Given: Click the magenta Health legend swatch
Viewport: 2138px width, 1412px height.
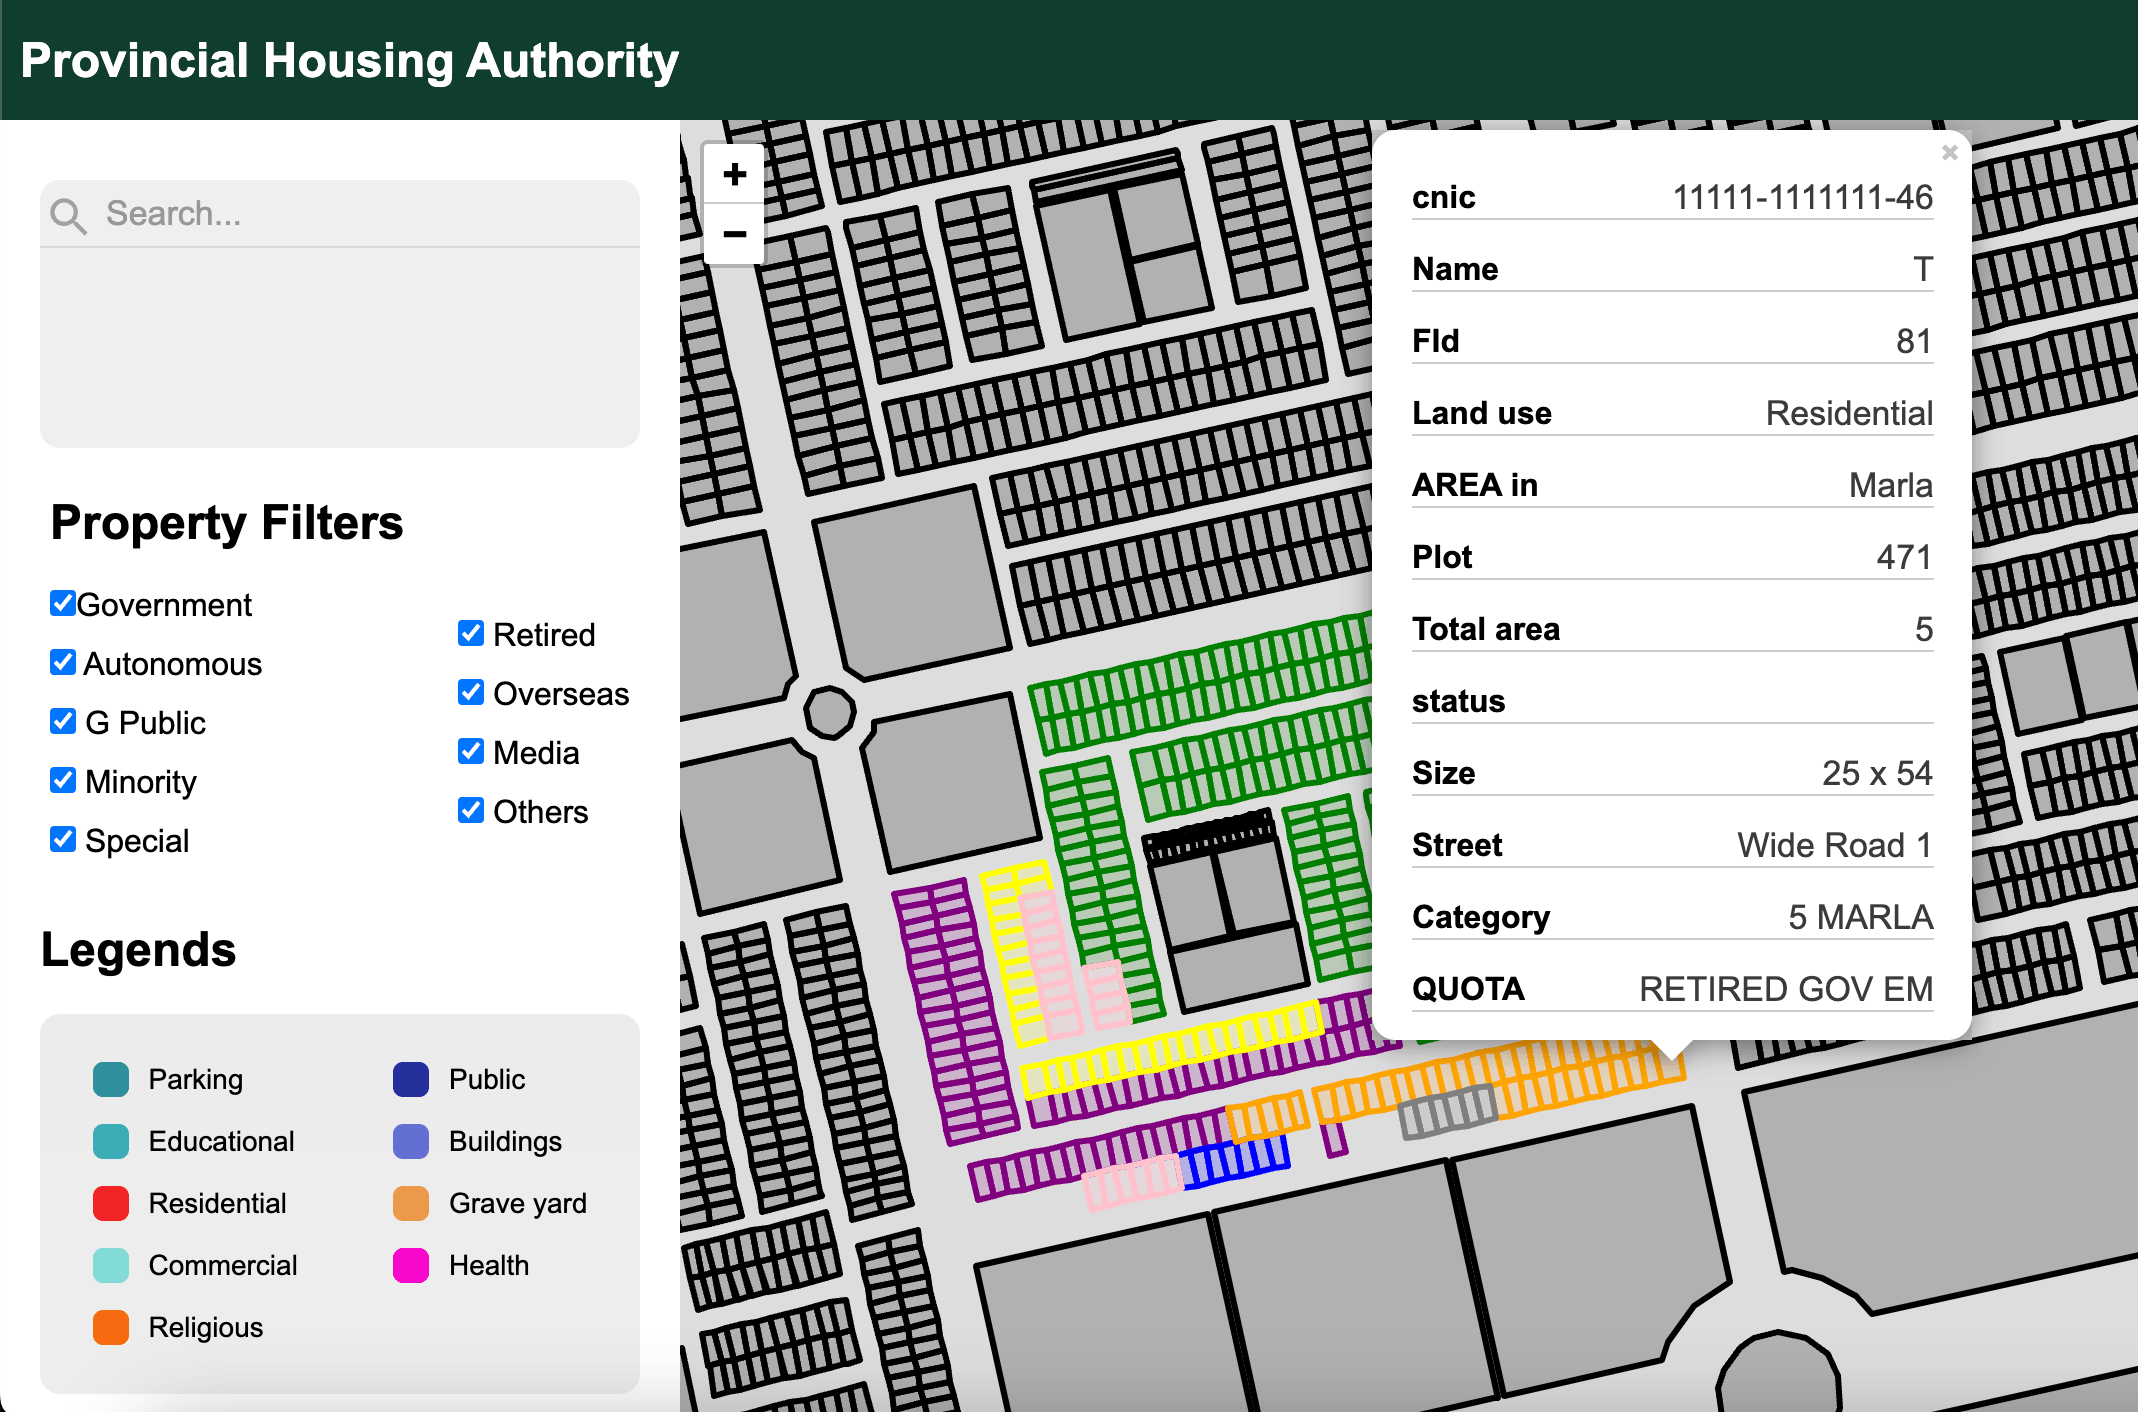Looking at the screenshot, I should click(411, 1265).
